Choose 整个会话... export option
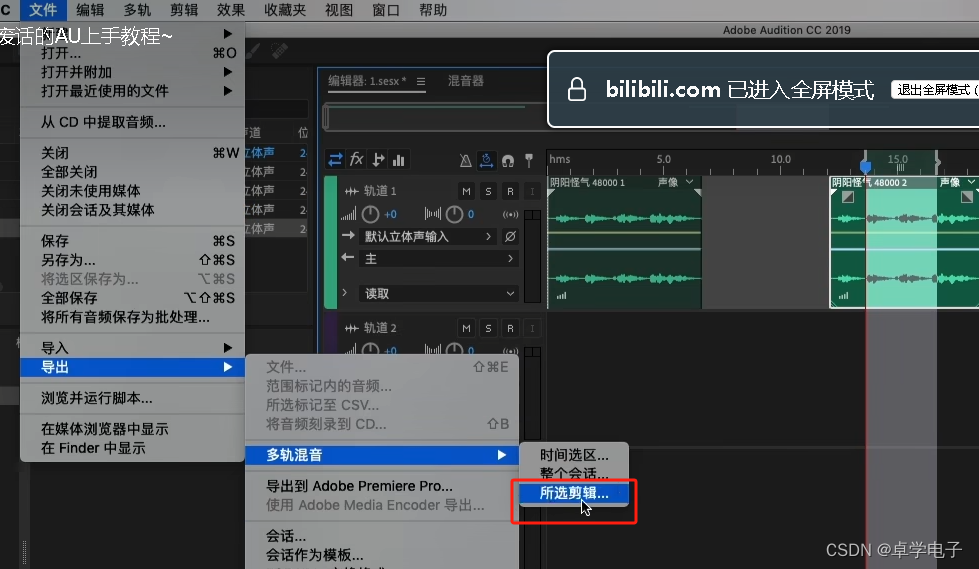 pyautogui.click(x=574, y=473)
